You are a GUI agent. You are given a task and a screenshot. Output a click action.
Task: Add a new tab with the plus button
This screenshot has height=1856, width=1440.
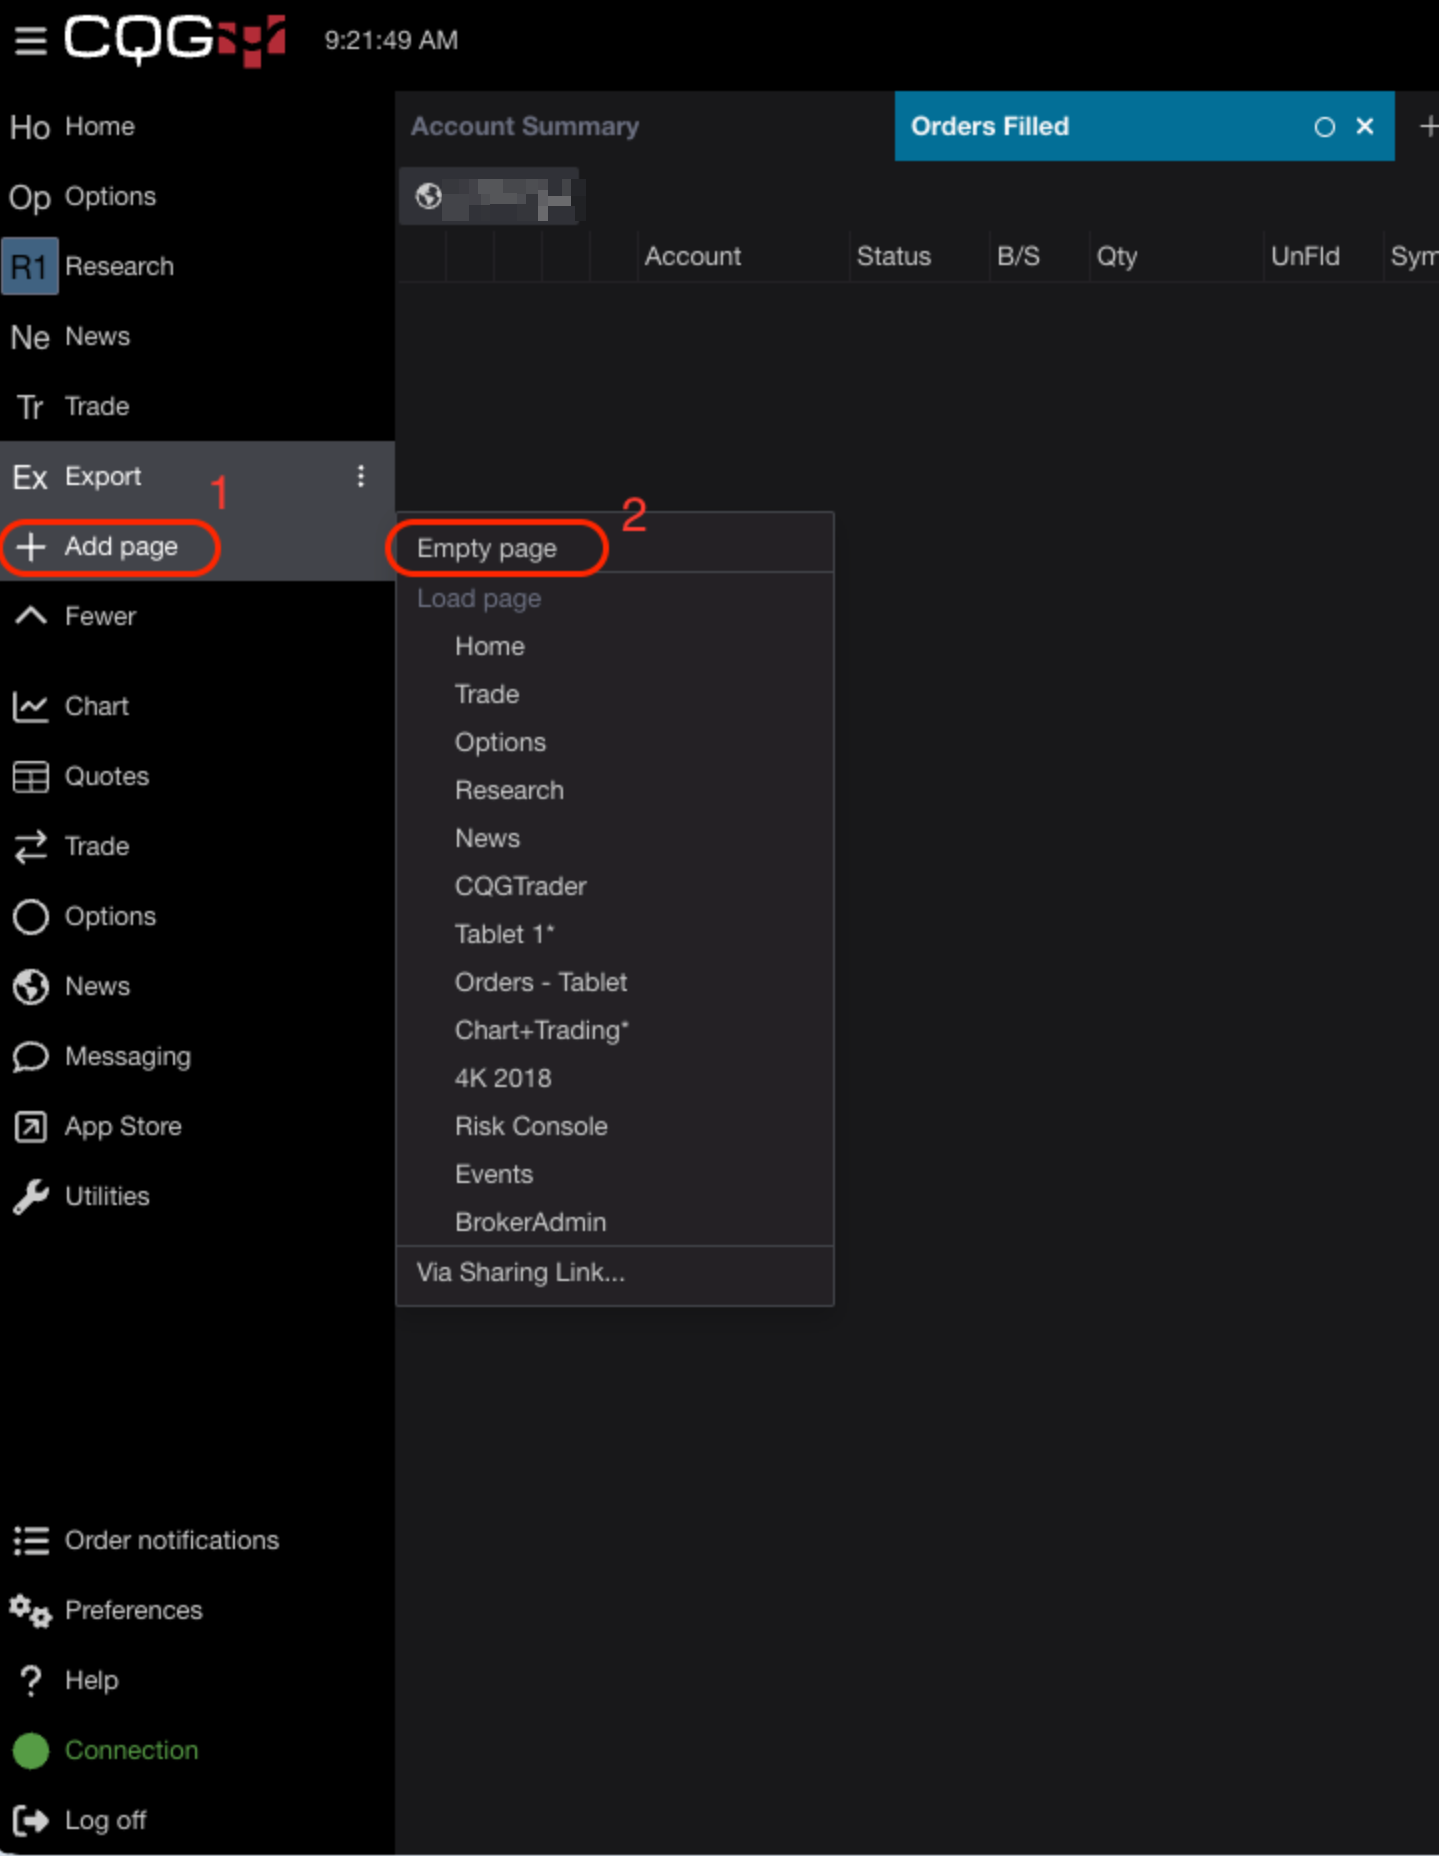[x=1428, y=126]
